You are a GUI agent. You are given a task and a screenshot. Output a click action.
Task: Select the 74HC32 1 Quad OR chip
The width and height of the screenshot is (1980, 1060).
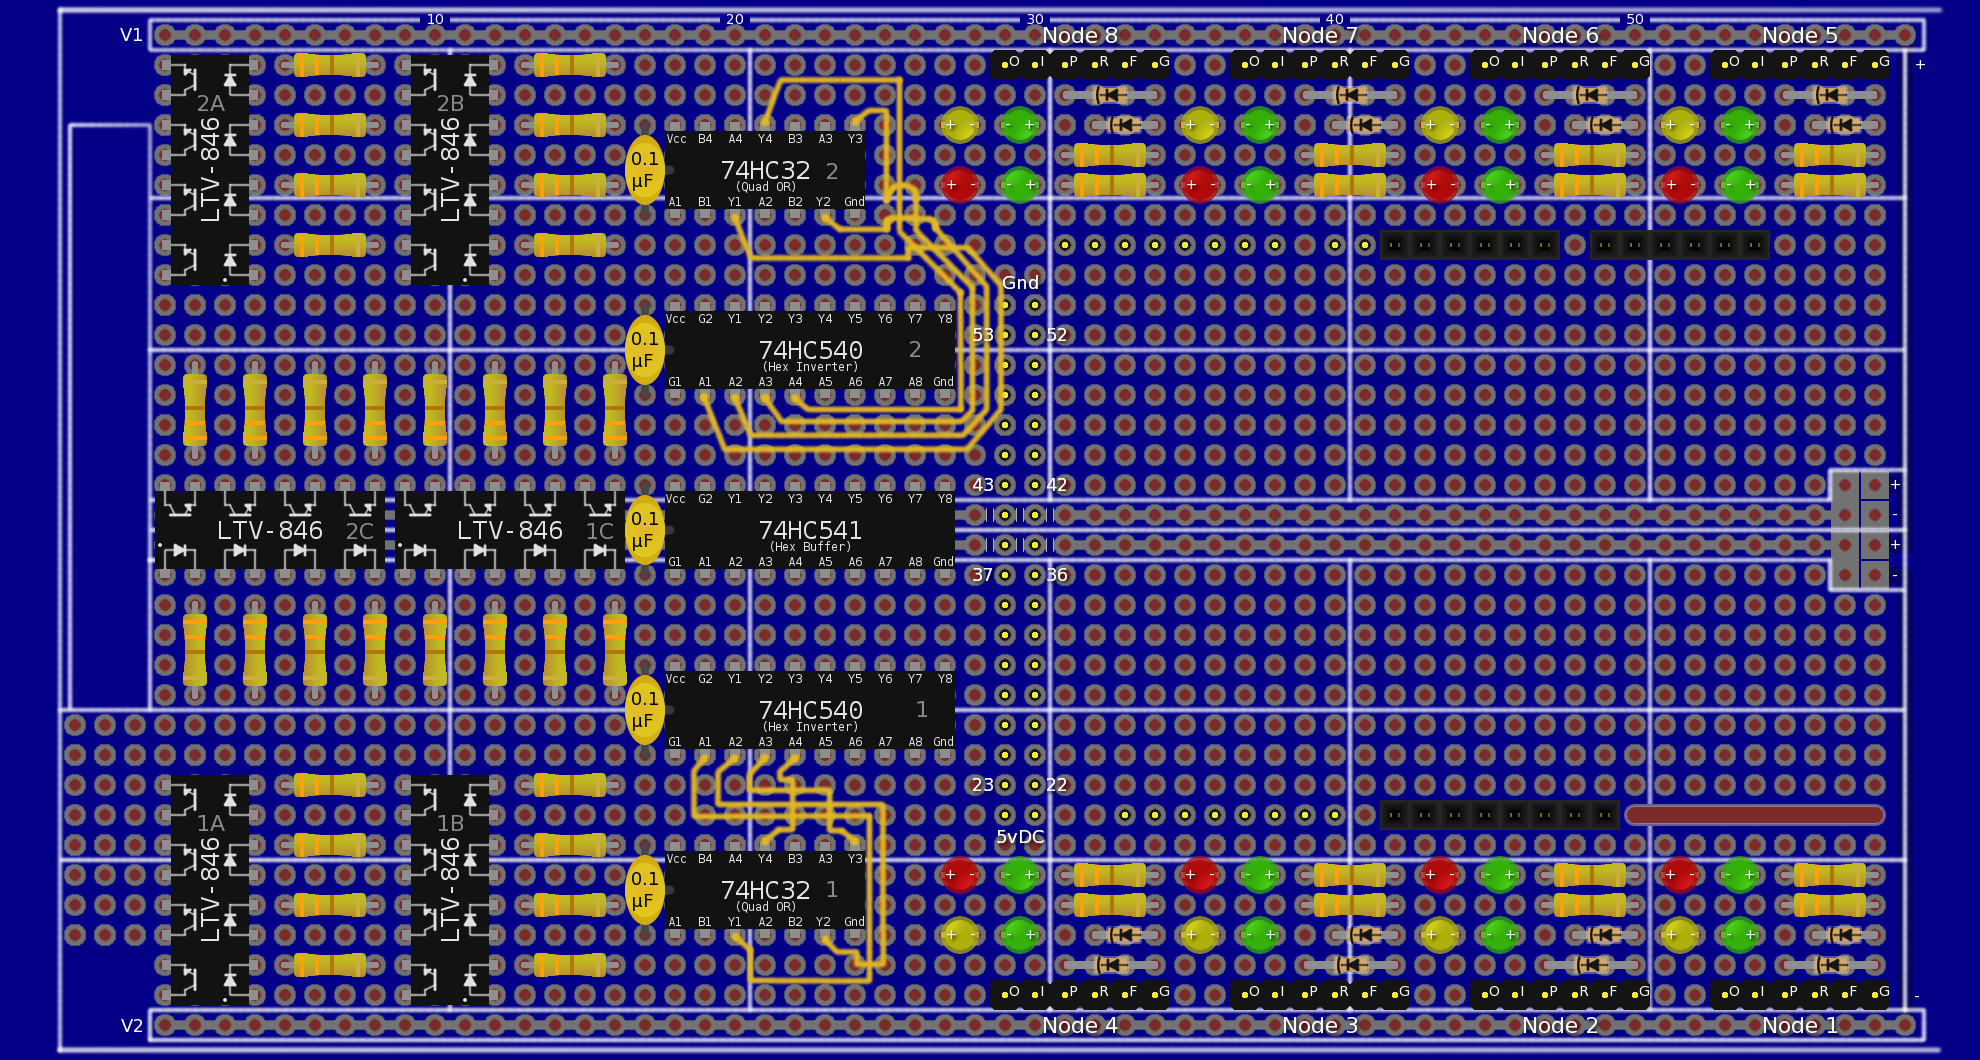click(x=765, y=890)
